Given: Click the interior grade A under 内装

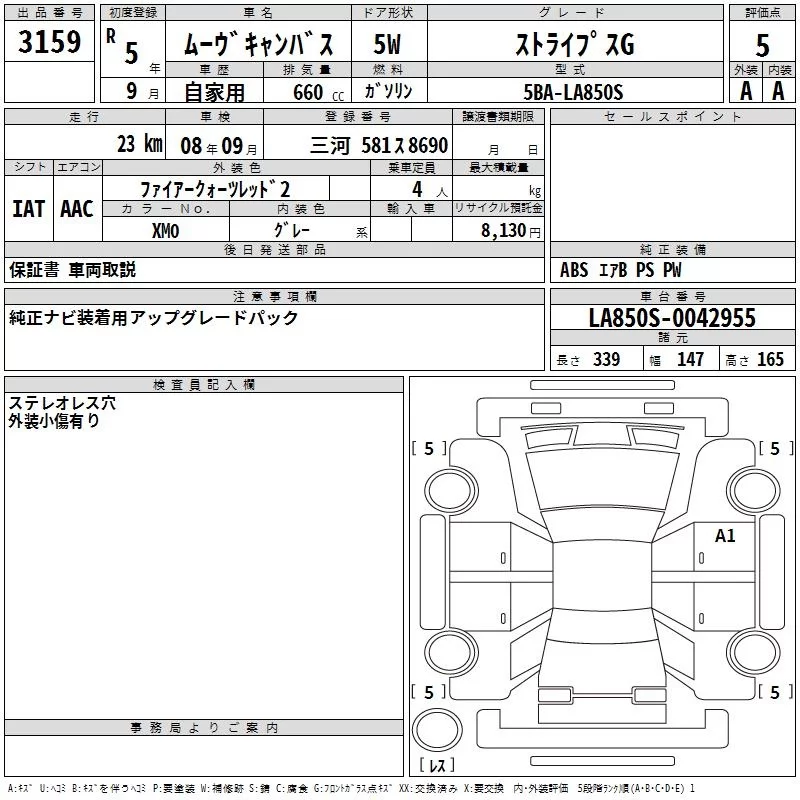Looking at the screenshot, I should point(778,91).
